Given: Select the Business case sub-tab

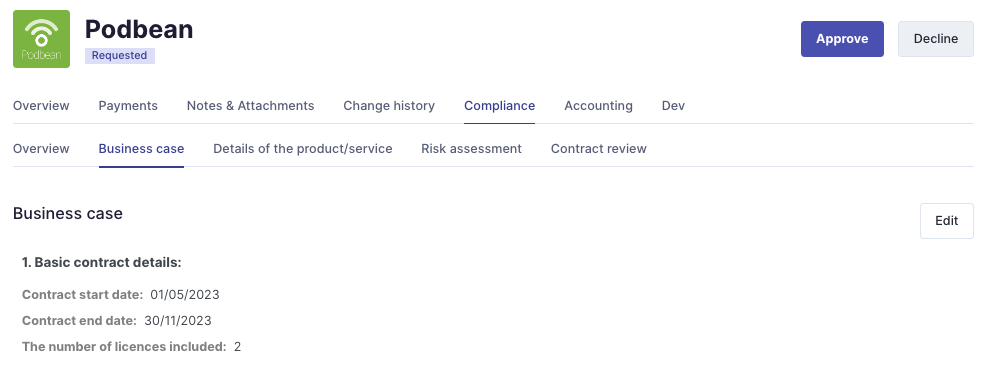Looking at the screenshot, I should [x=141, y=149].
